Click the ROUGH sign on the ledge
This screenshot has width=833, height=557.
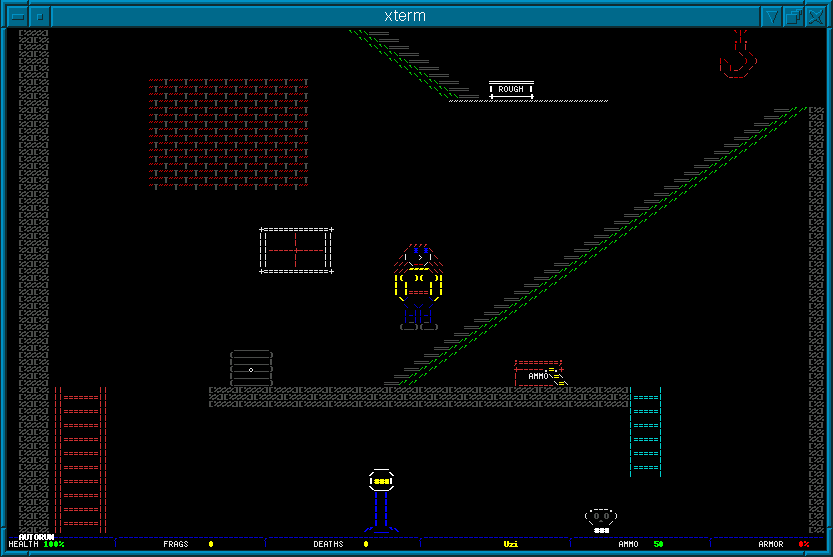[511, 90]
